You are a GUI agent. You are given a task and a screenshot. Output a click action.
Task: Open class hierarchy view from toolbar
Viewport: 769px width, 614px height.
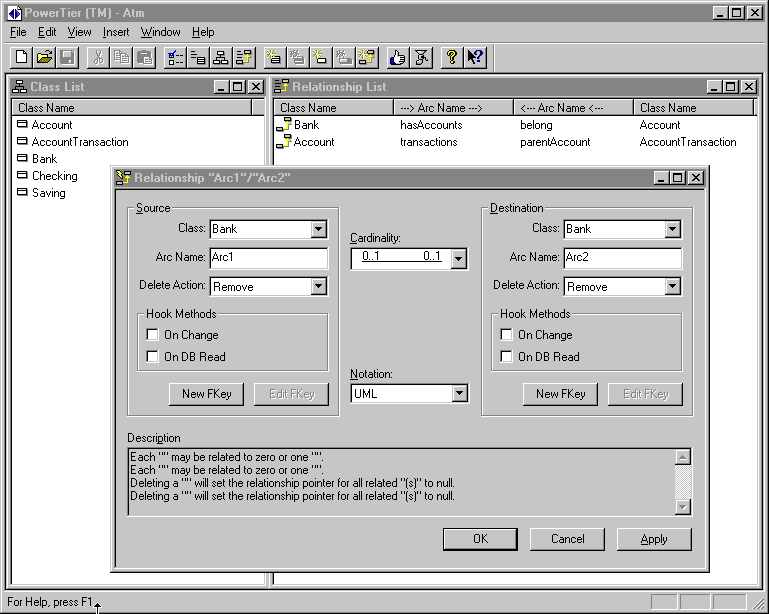(221, 57)
